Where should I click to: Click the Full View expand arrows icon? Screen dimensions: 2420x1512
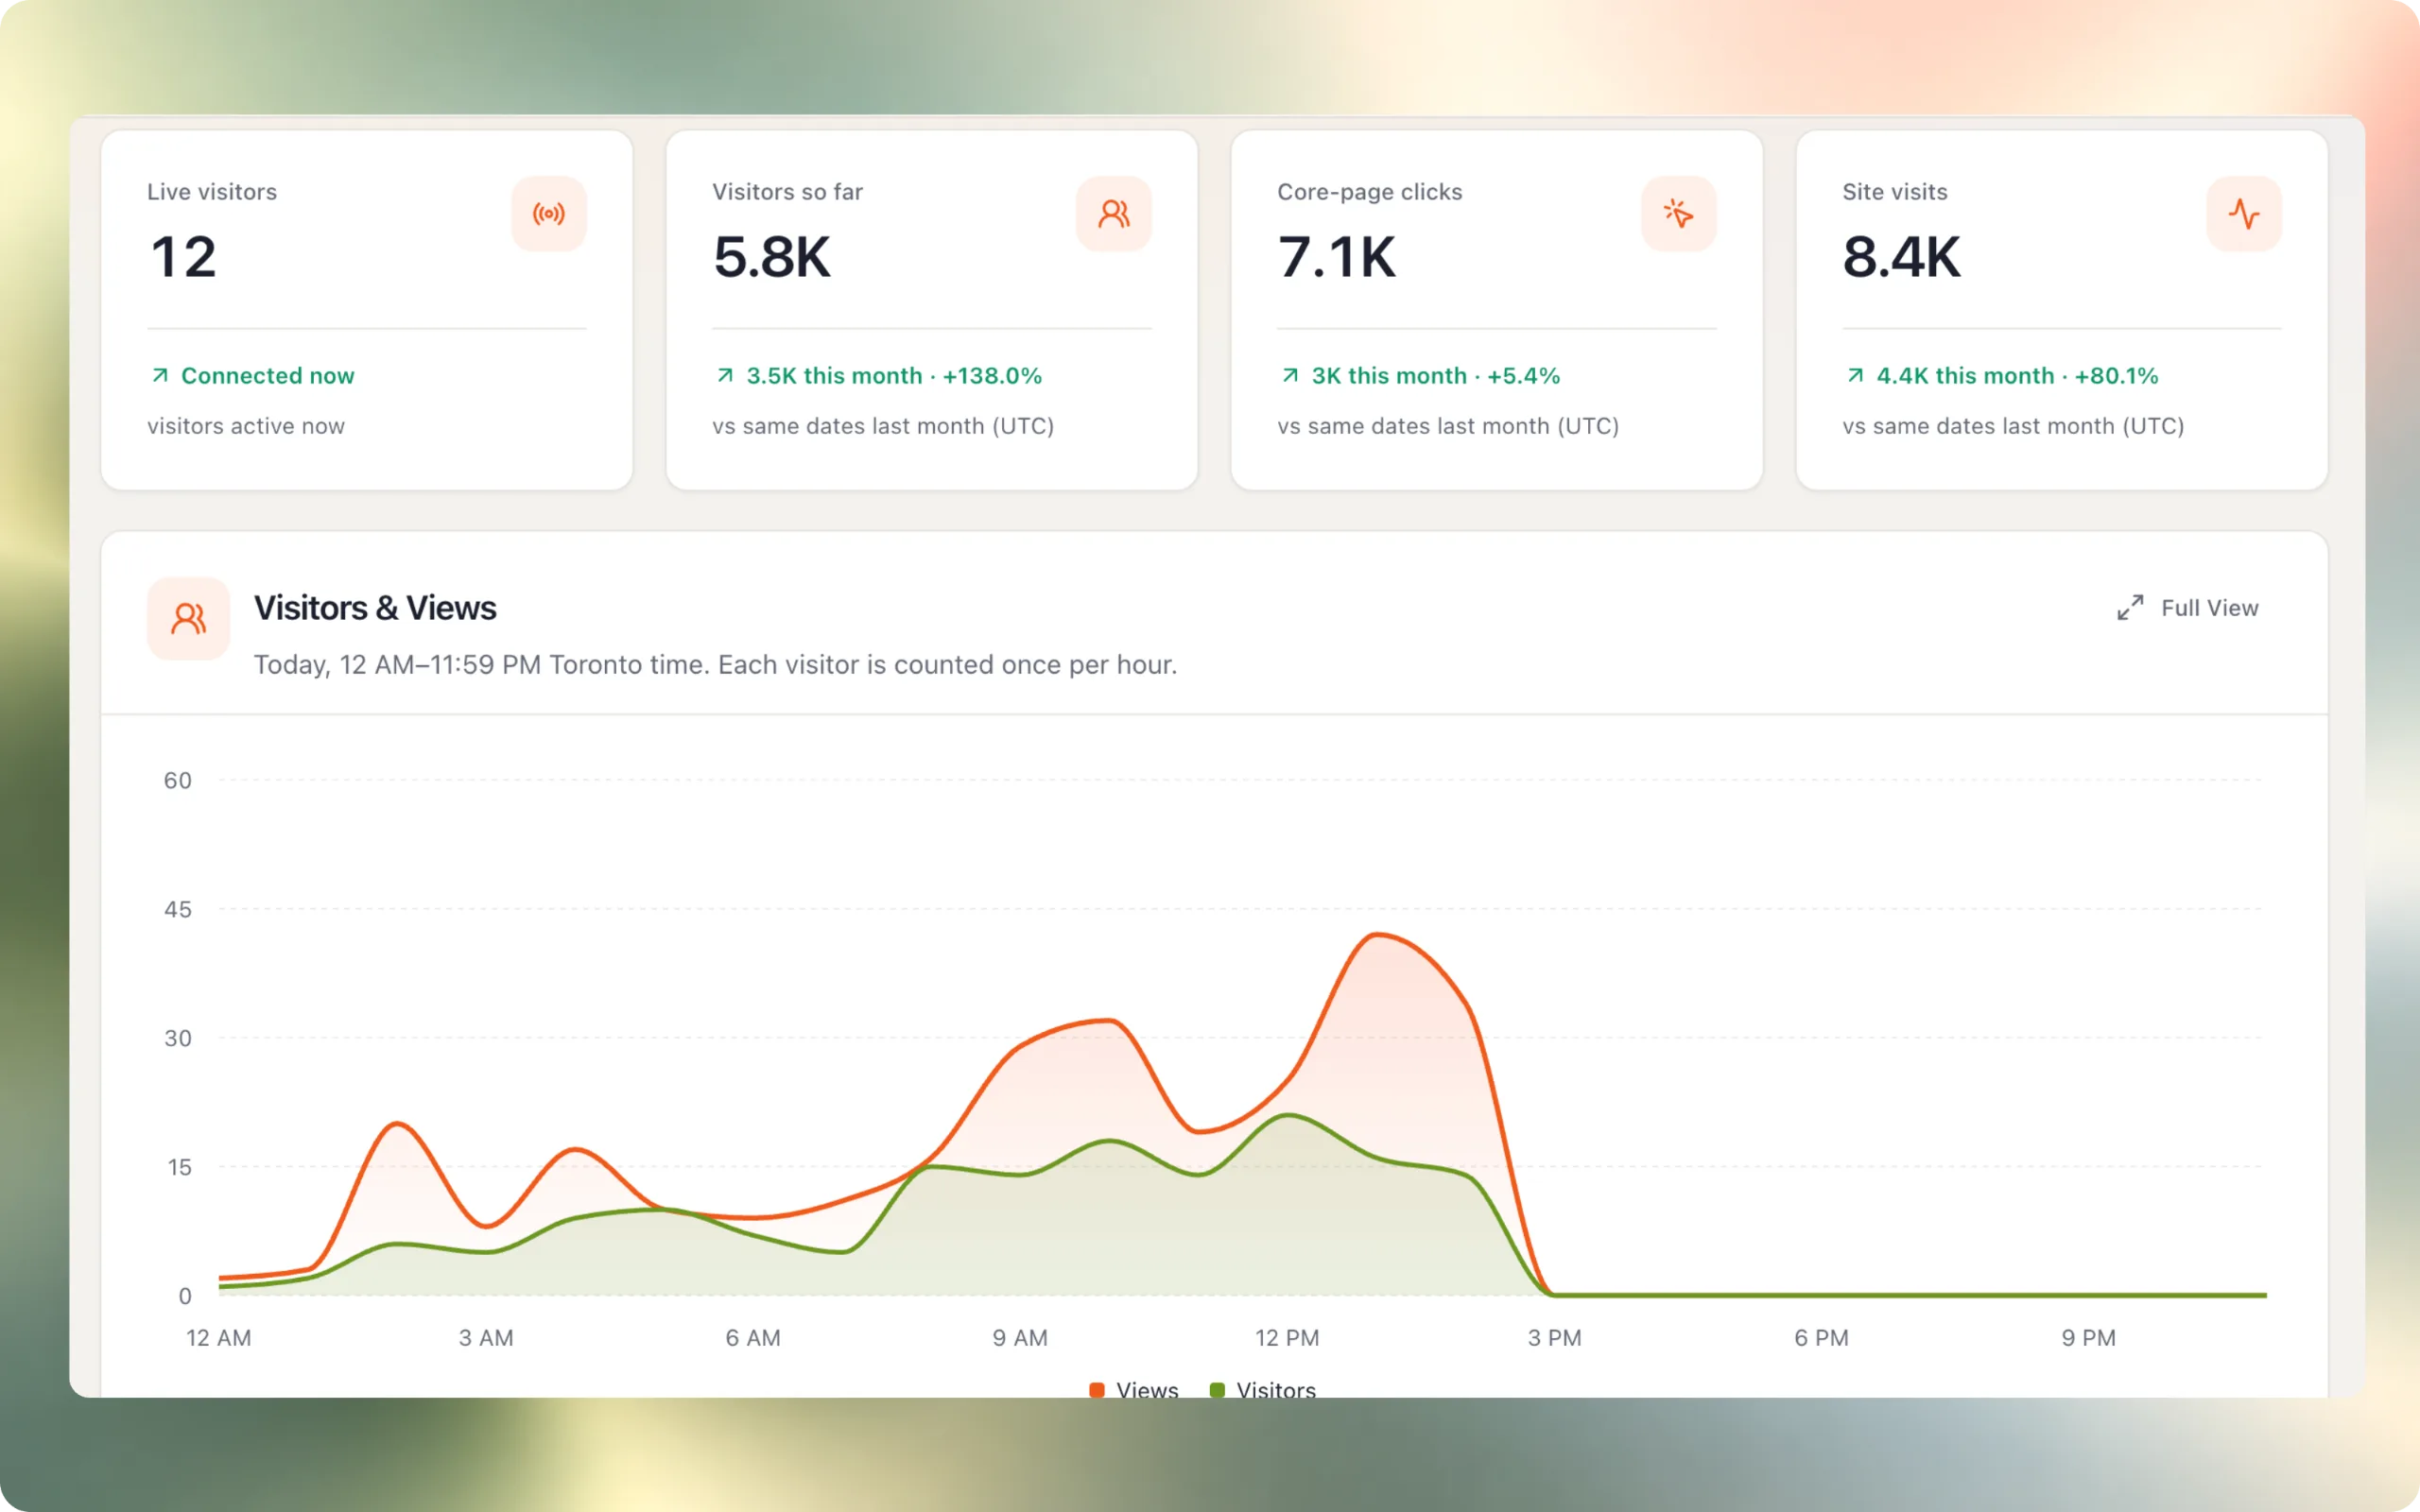[2130, 608]
